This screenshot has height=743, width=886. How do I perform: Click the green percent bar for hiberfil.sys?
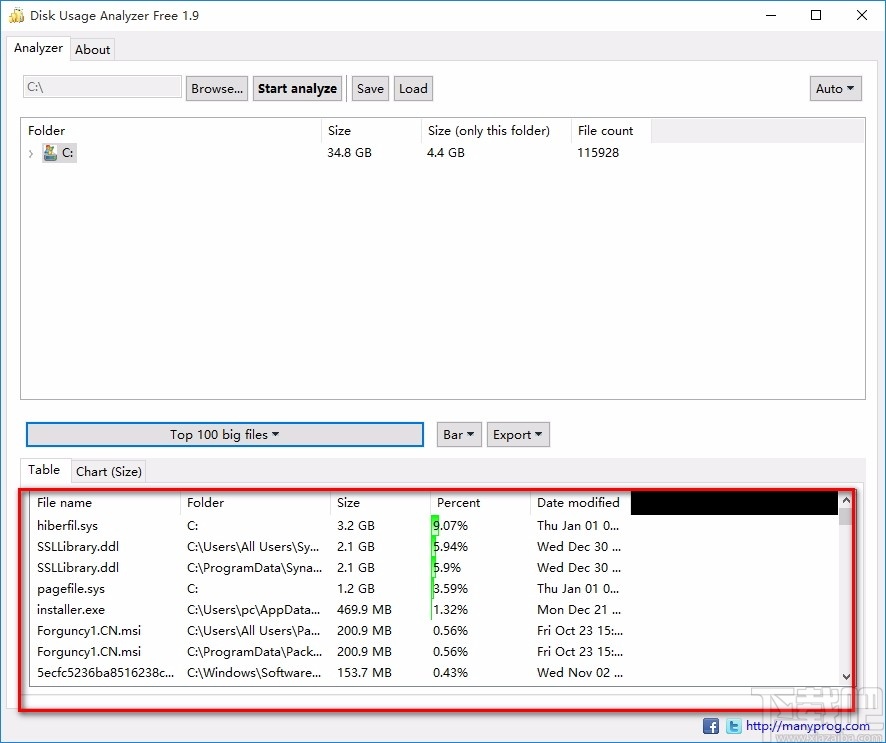pyautogui.click(x=436, y=525)
